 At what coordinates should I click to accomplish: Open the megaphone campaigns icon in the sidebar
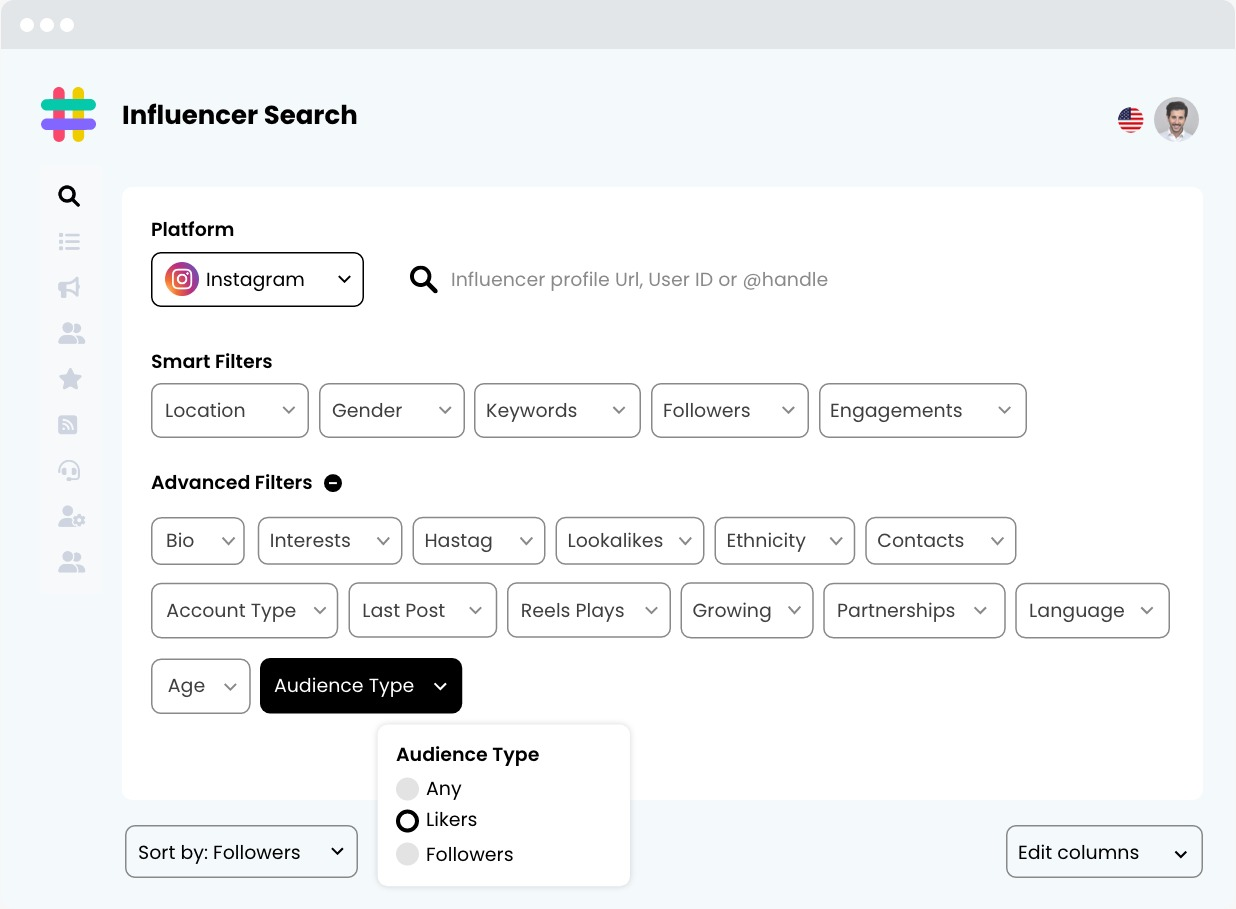click(69, 288)
